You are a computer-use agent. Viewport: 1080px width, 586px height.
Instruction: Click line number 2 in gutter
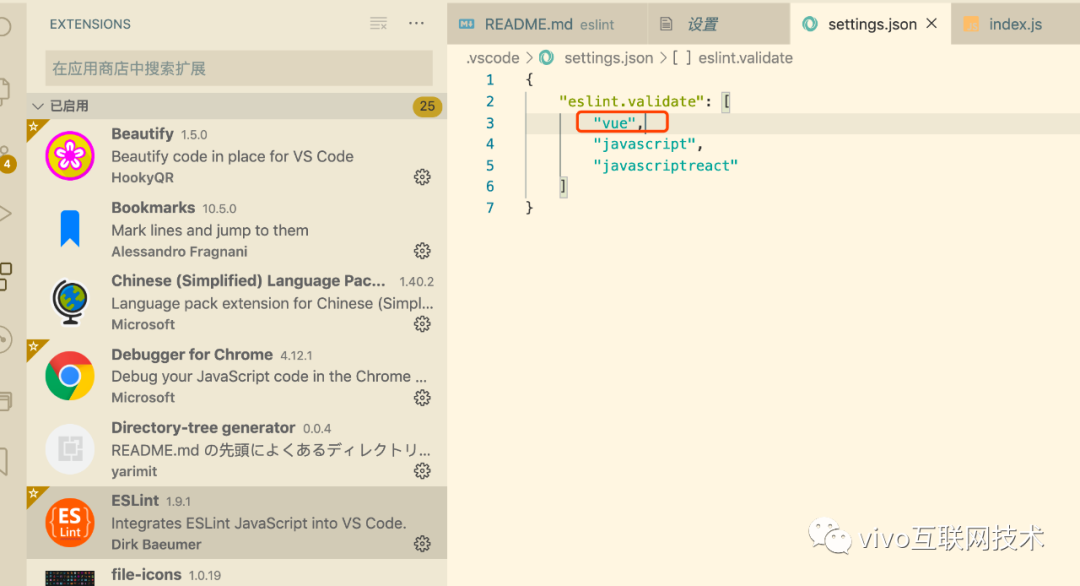pyautogui.click(x=490, y=101)
